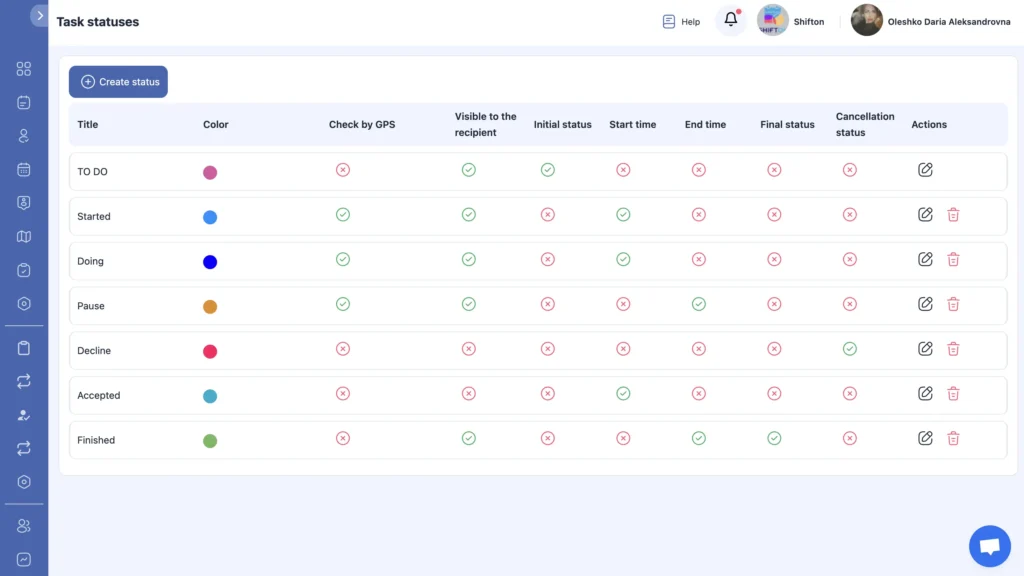1024x576 pixels.
Task: Select the map icon in sidebar
Action: (24, 235)
